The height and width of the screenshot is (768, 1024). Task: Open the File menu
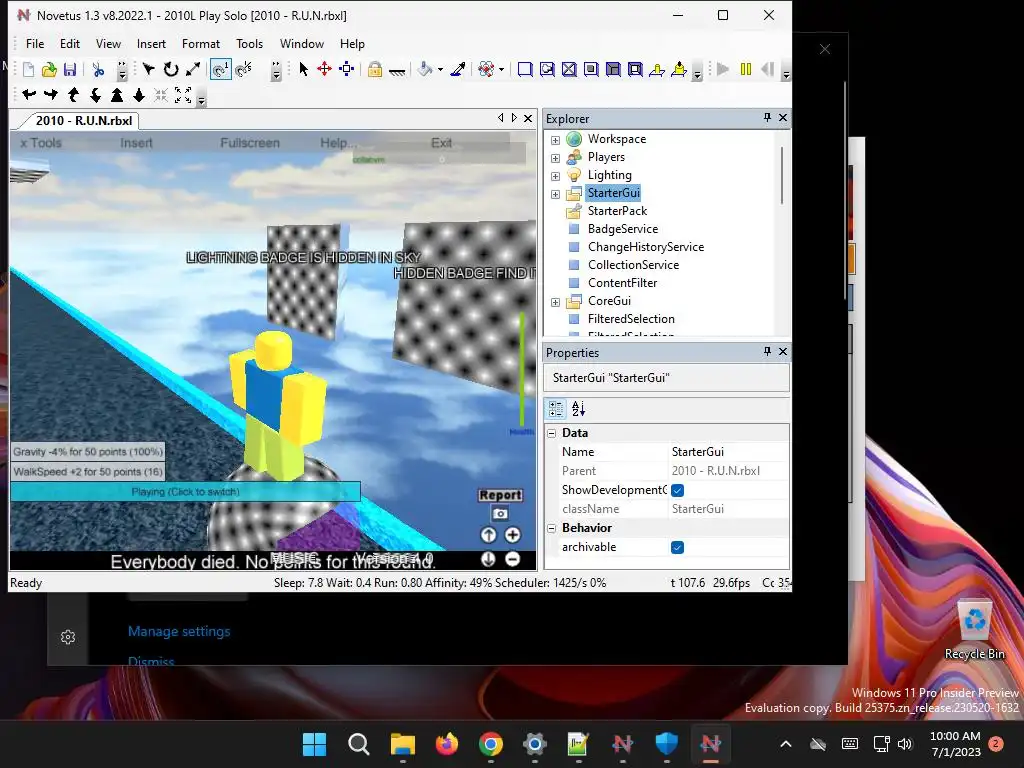coord(35,44)
